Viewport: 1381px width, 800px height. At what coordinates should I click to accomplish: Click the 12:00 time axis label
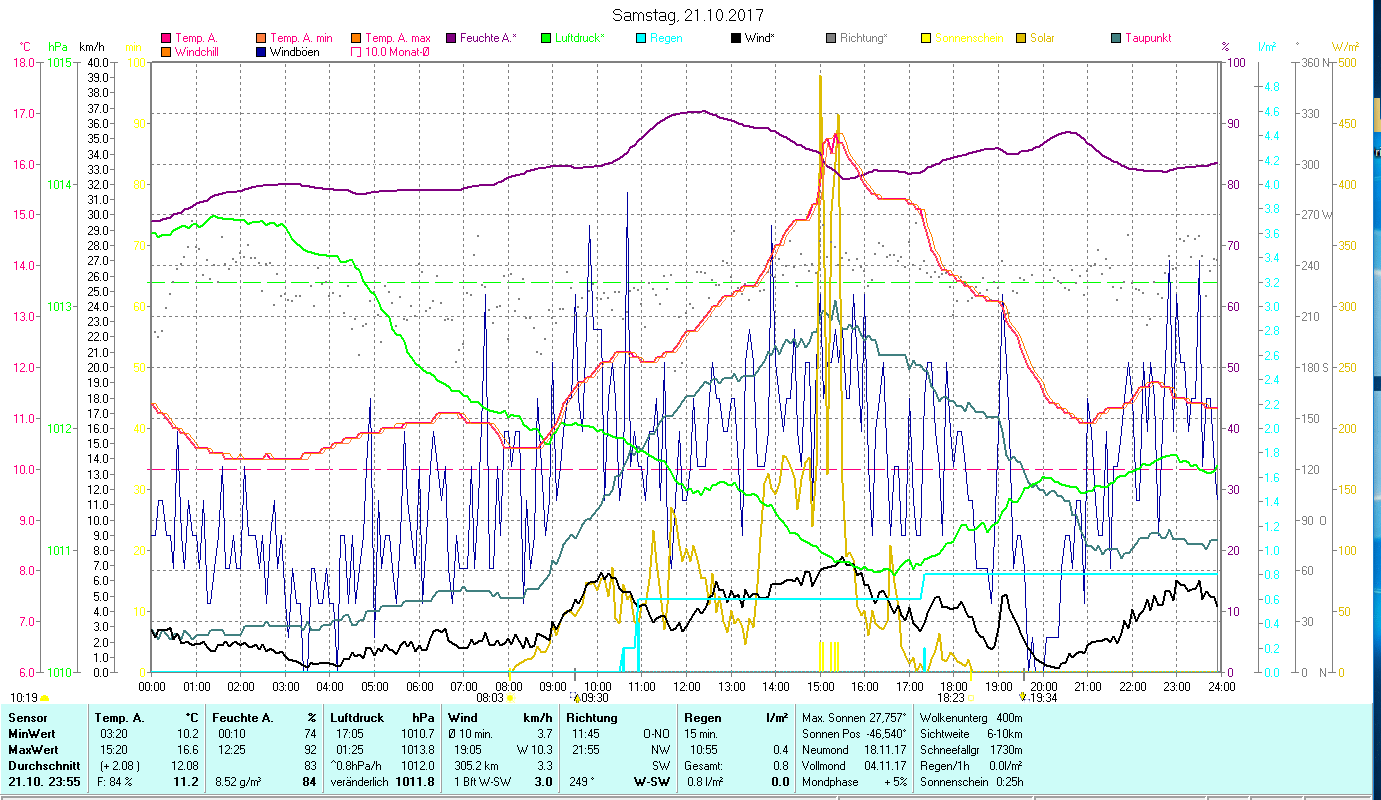click(686, 686)
